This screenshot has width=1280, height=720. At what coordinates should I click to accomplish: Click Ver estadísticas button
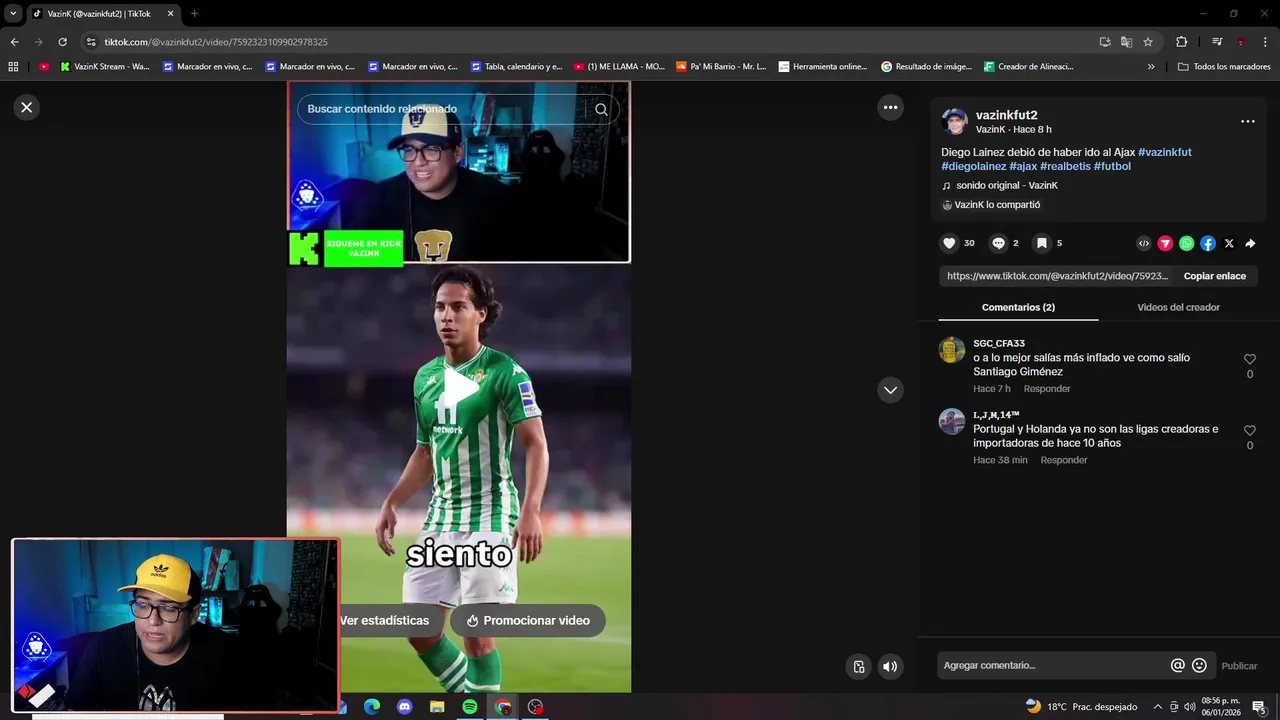click(x=384, y=620)
